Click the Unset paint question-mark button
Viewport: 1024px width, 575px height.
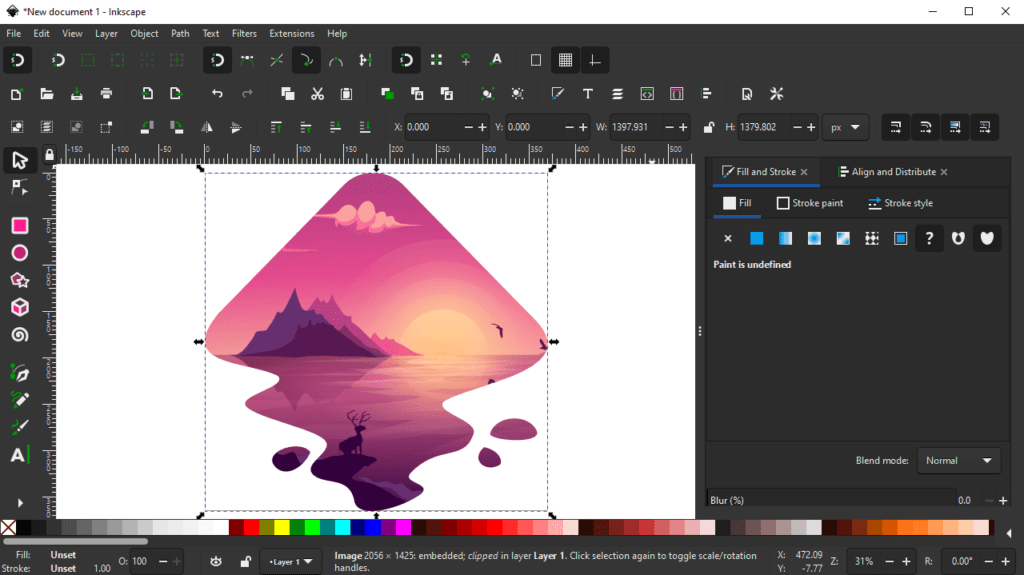(929, 238)
